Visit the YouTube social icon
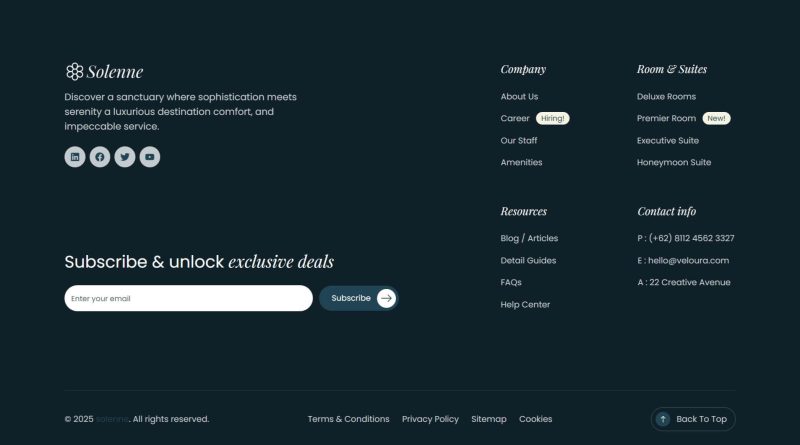The width and height of the screenshot is (800, 445). click(150, 157)
